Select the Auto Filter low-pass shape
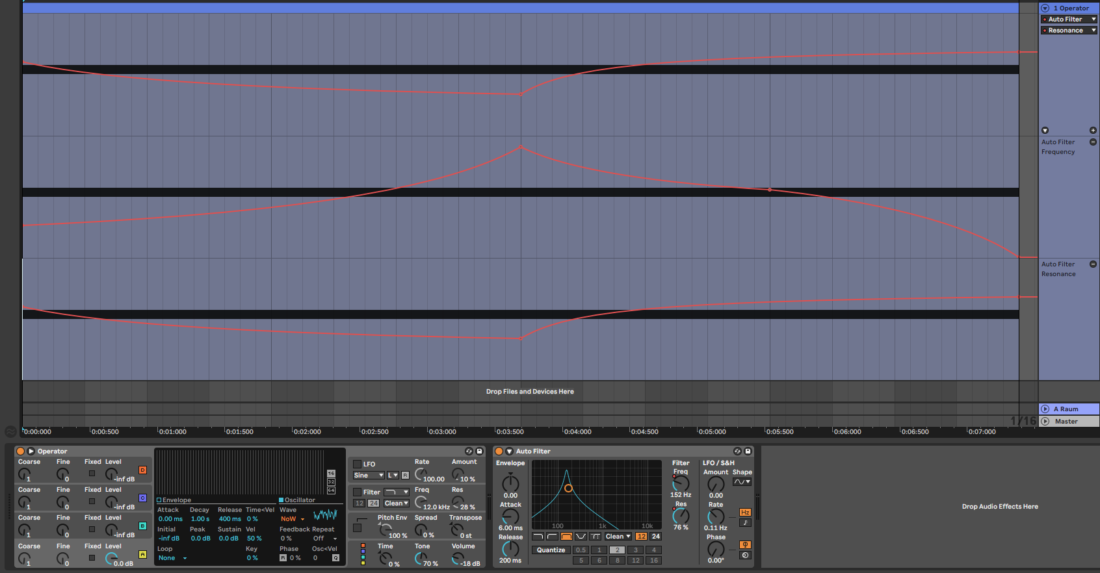This screenshot has height=573, width=1100. tap(538, 537)
